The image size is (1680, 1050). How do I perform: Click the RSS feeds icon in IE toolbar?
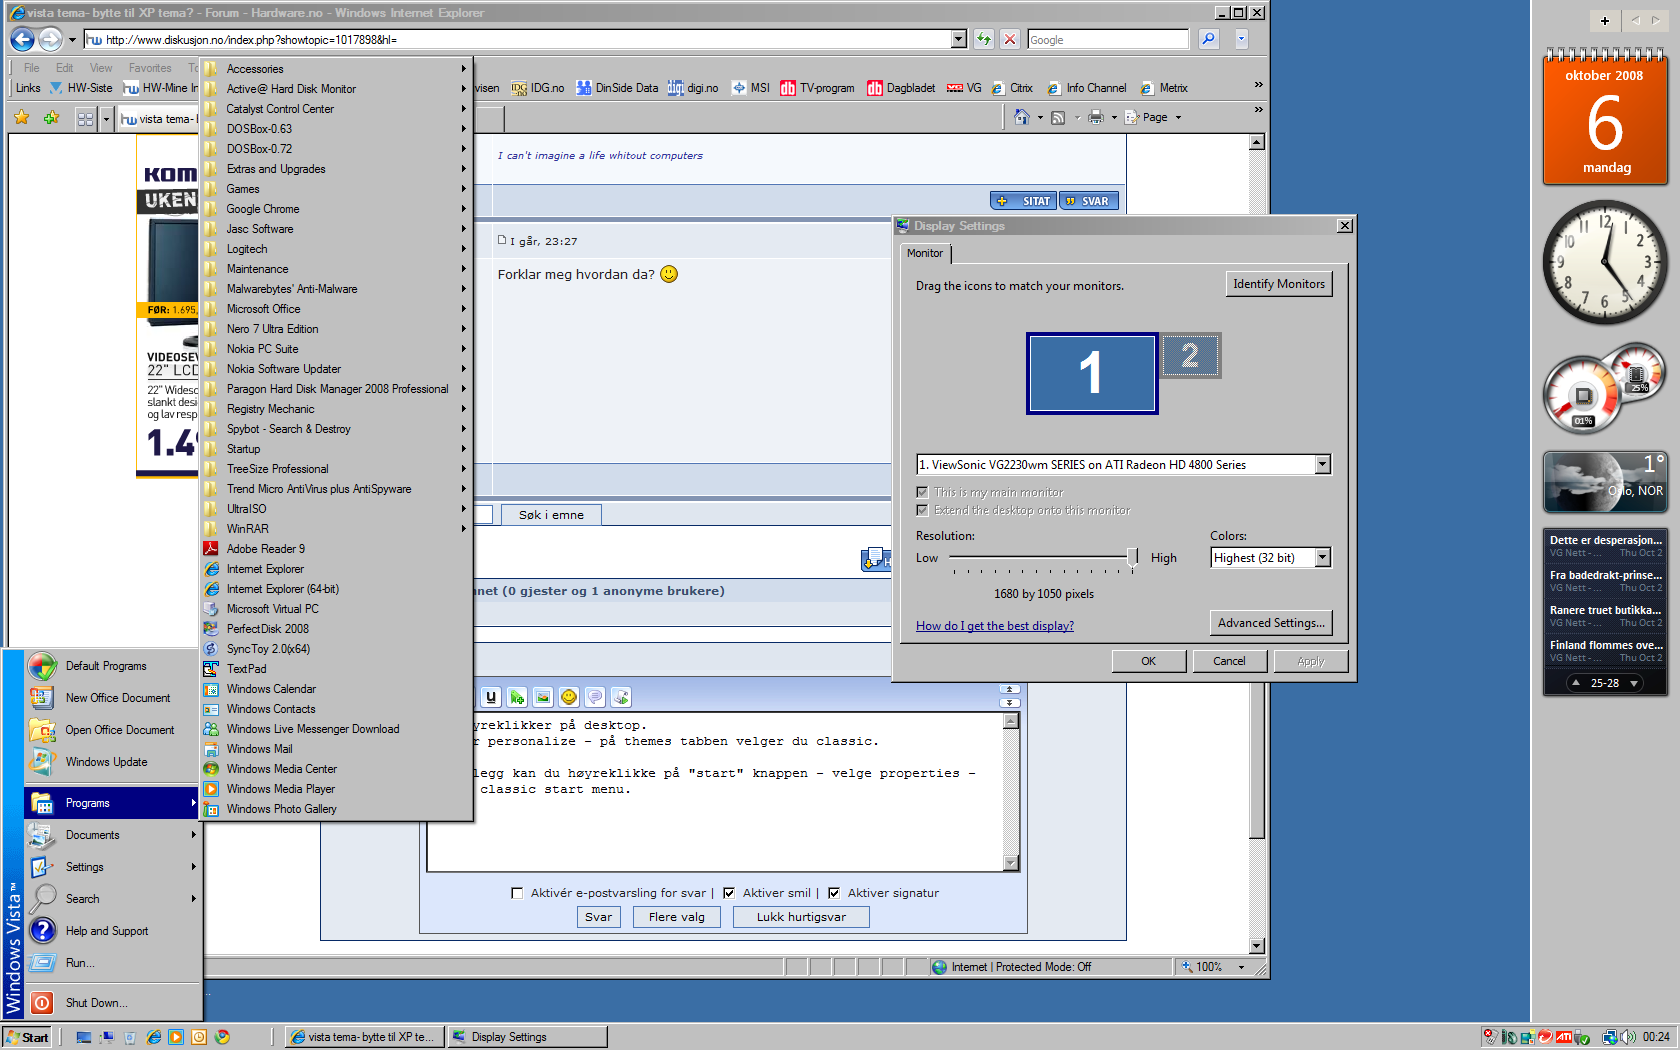point(1058,117)
